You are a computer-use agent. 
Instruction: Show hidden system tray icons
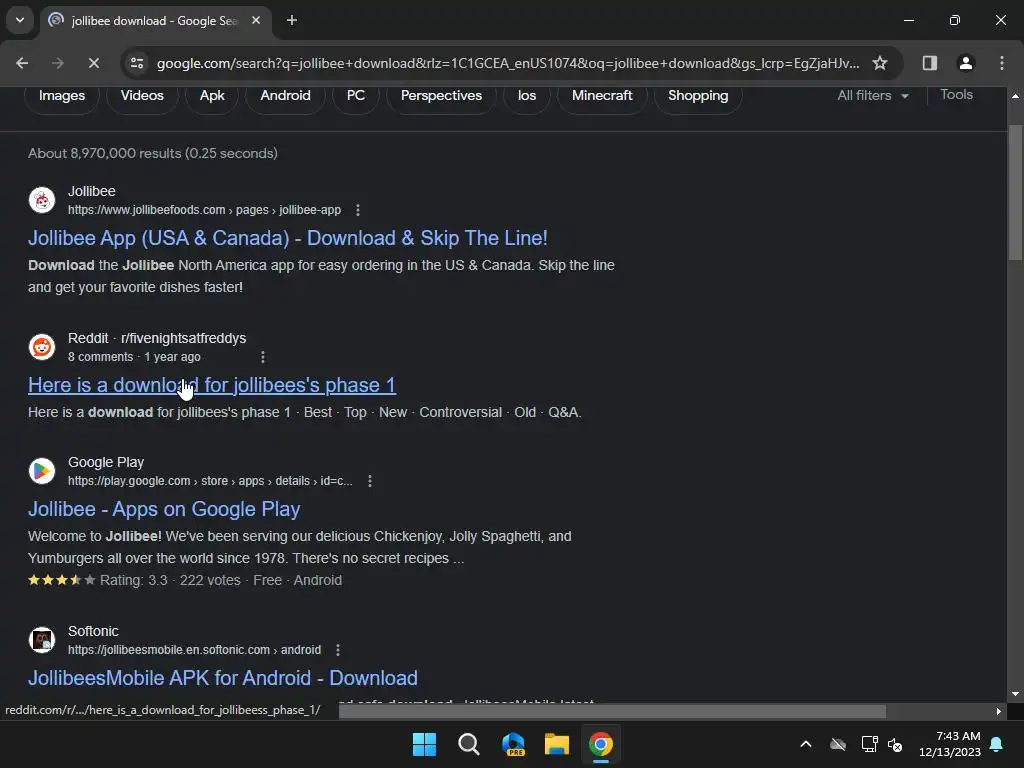[806, 744]
